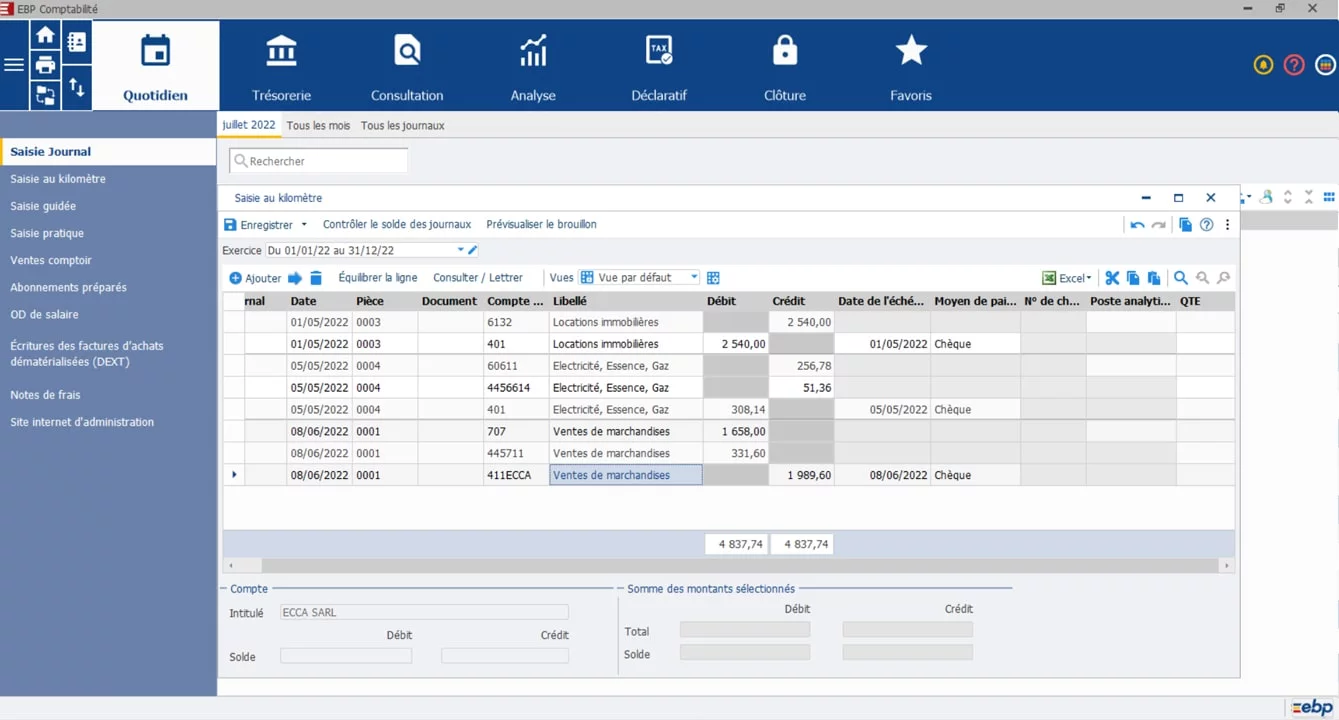Click the Enregistrer button
Image resolution: width=1339 pixels, height=720 pixels.
click(264, 224)
